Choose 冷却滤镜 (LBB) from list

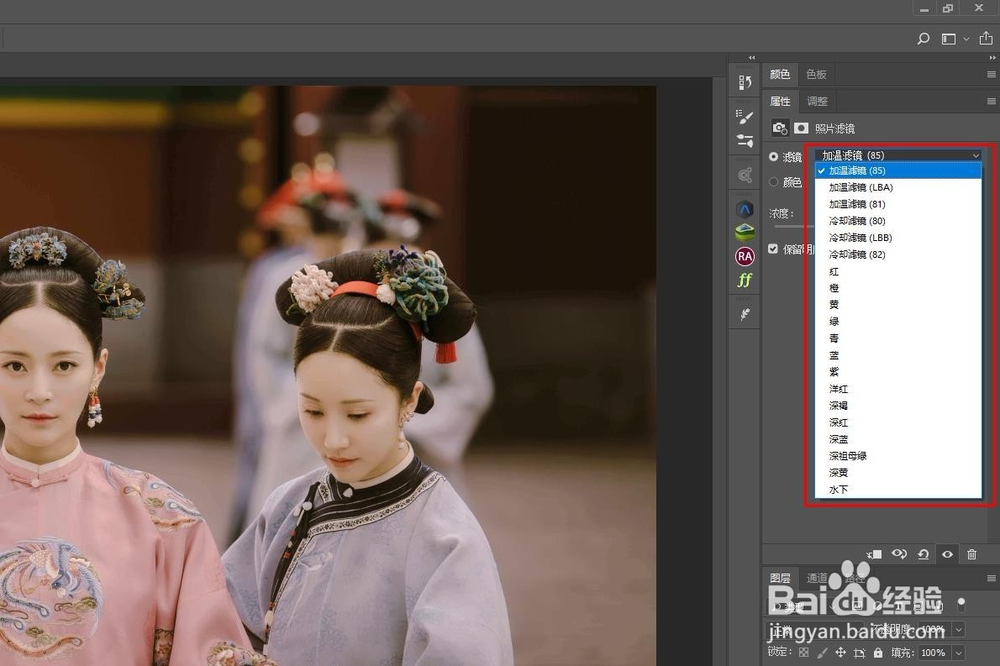(x=898, y=237)
